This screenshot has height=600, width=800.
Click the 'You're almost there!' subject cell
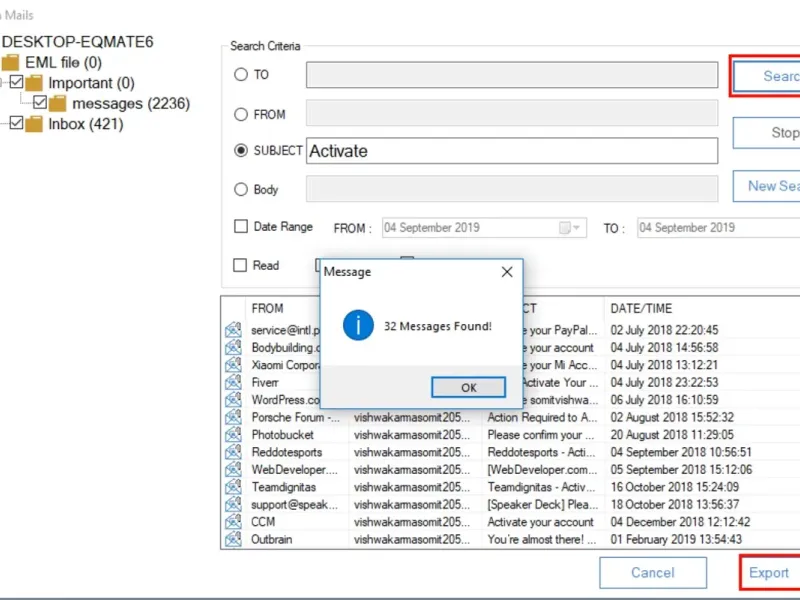[541, 539]
